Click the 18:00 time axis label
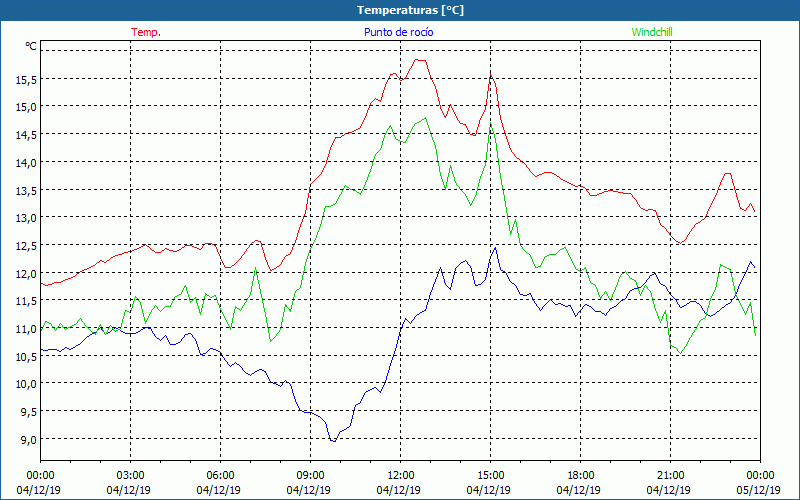Screen dimensions: 800x500 [x=581, y=476]
